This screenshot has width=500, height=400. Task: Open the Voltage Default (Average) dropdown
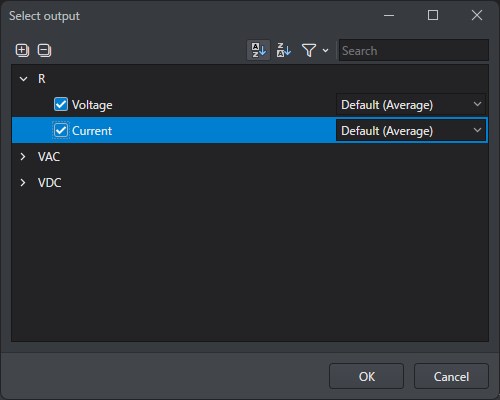pos(411,105)
